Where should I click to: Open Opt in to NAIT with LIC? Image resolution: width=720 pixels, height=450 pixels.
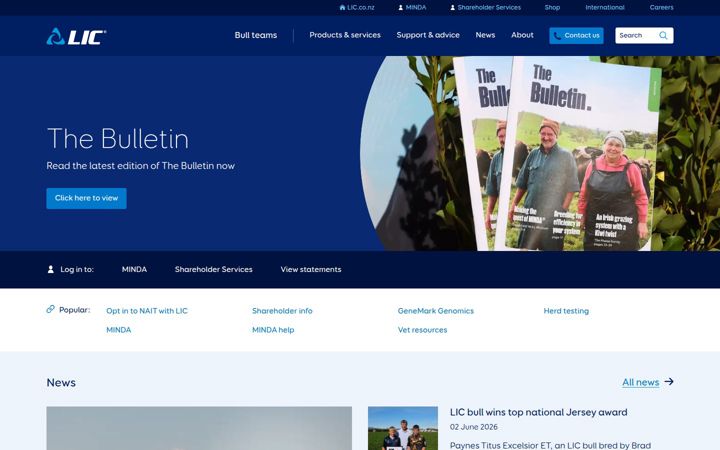[147, 311]
